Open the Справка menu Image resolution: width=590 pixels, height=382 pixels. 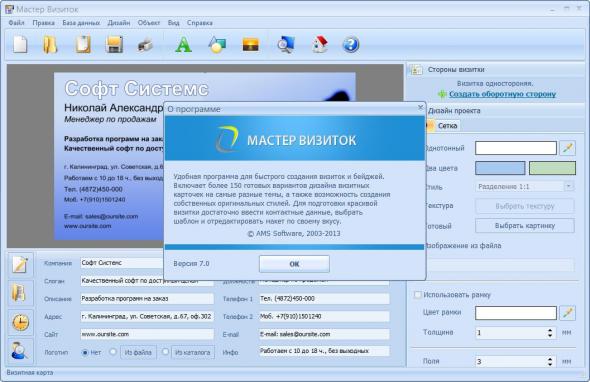point(200,23)
